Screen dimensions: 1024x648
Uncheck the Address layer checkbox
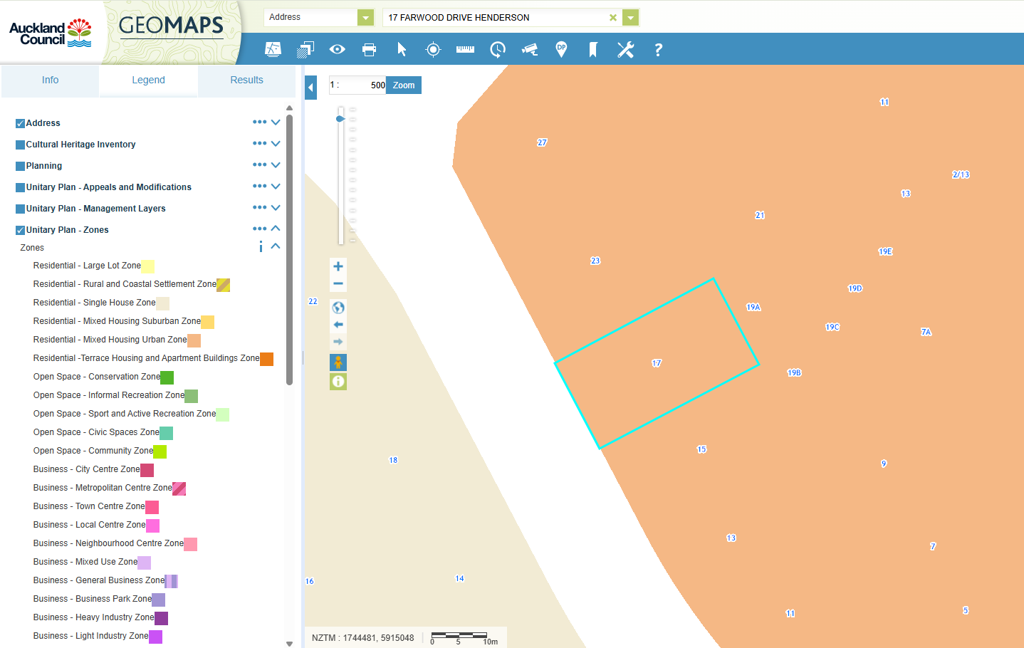(20, 124)
